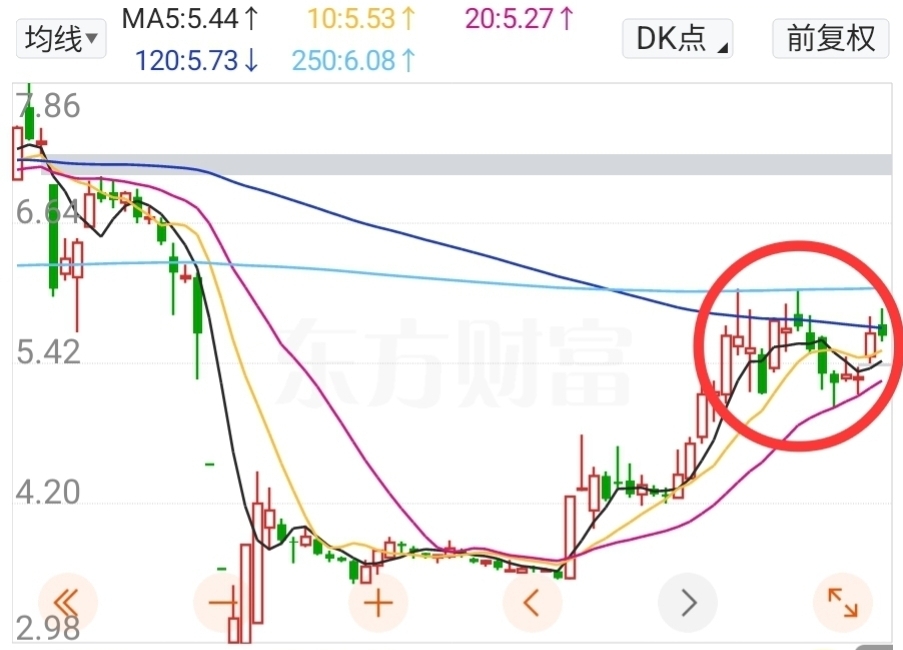Viewport: 903px width, 650px height.
Task: Click the grey horizontal resistance band
Action: pos(461,165)
